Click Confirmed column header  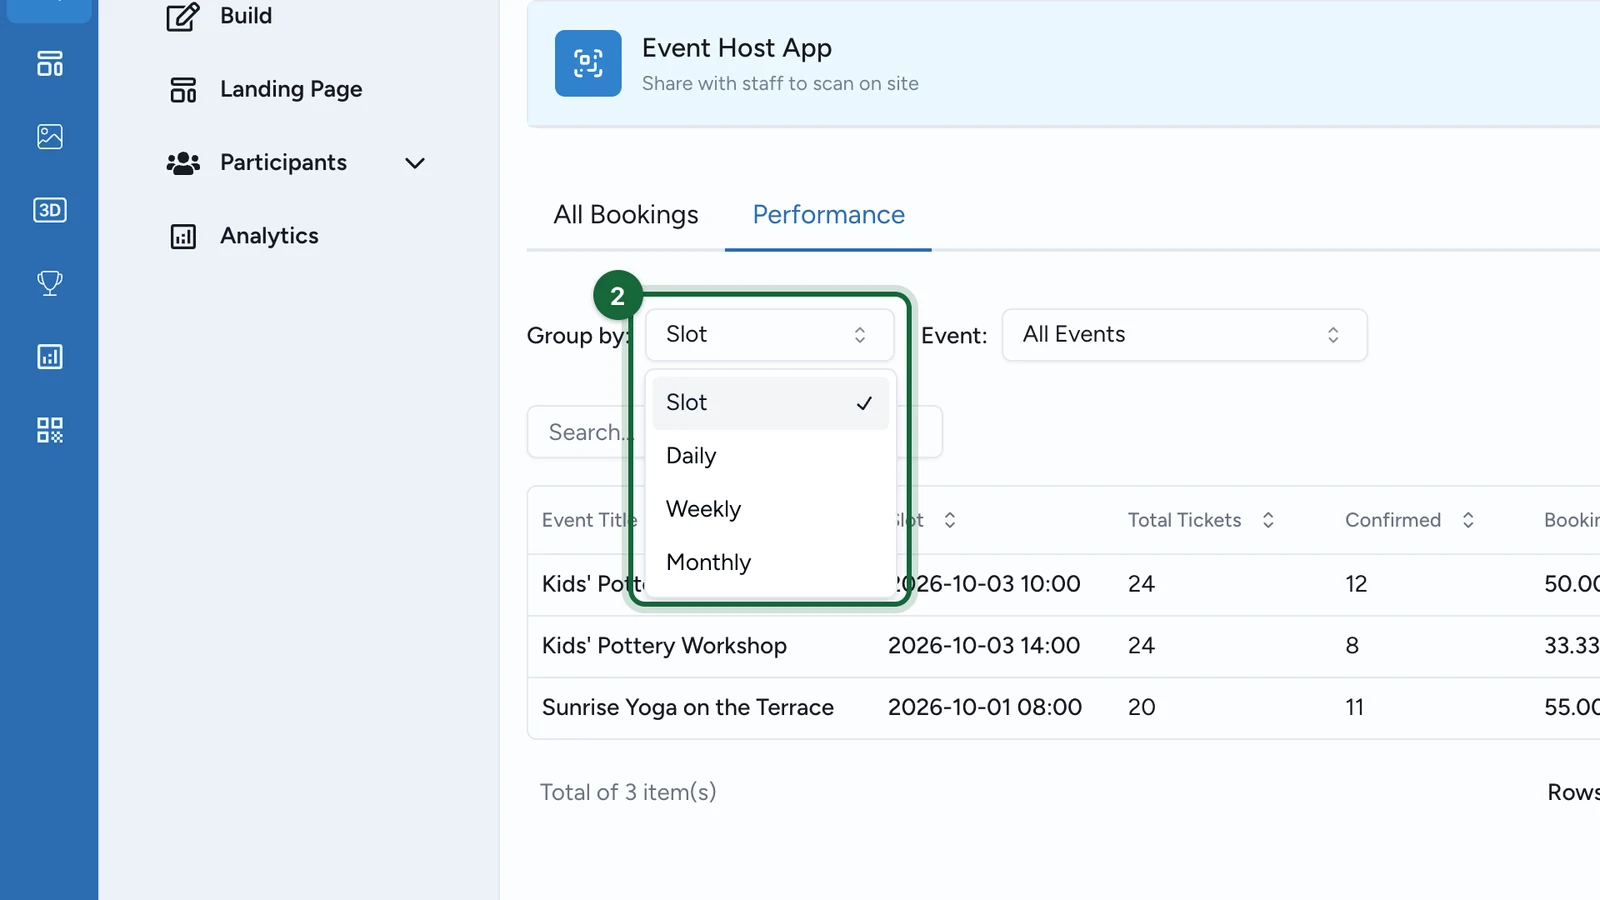point(1392,520)
